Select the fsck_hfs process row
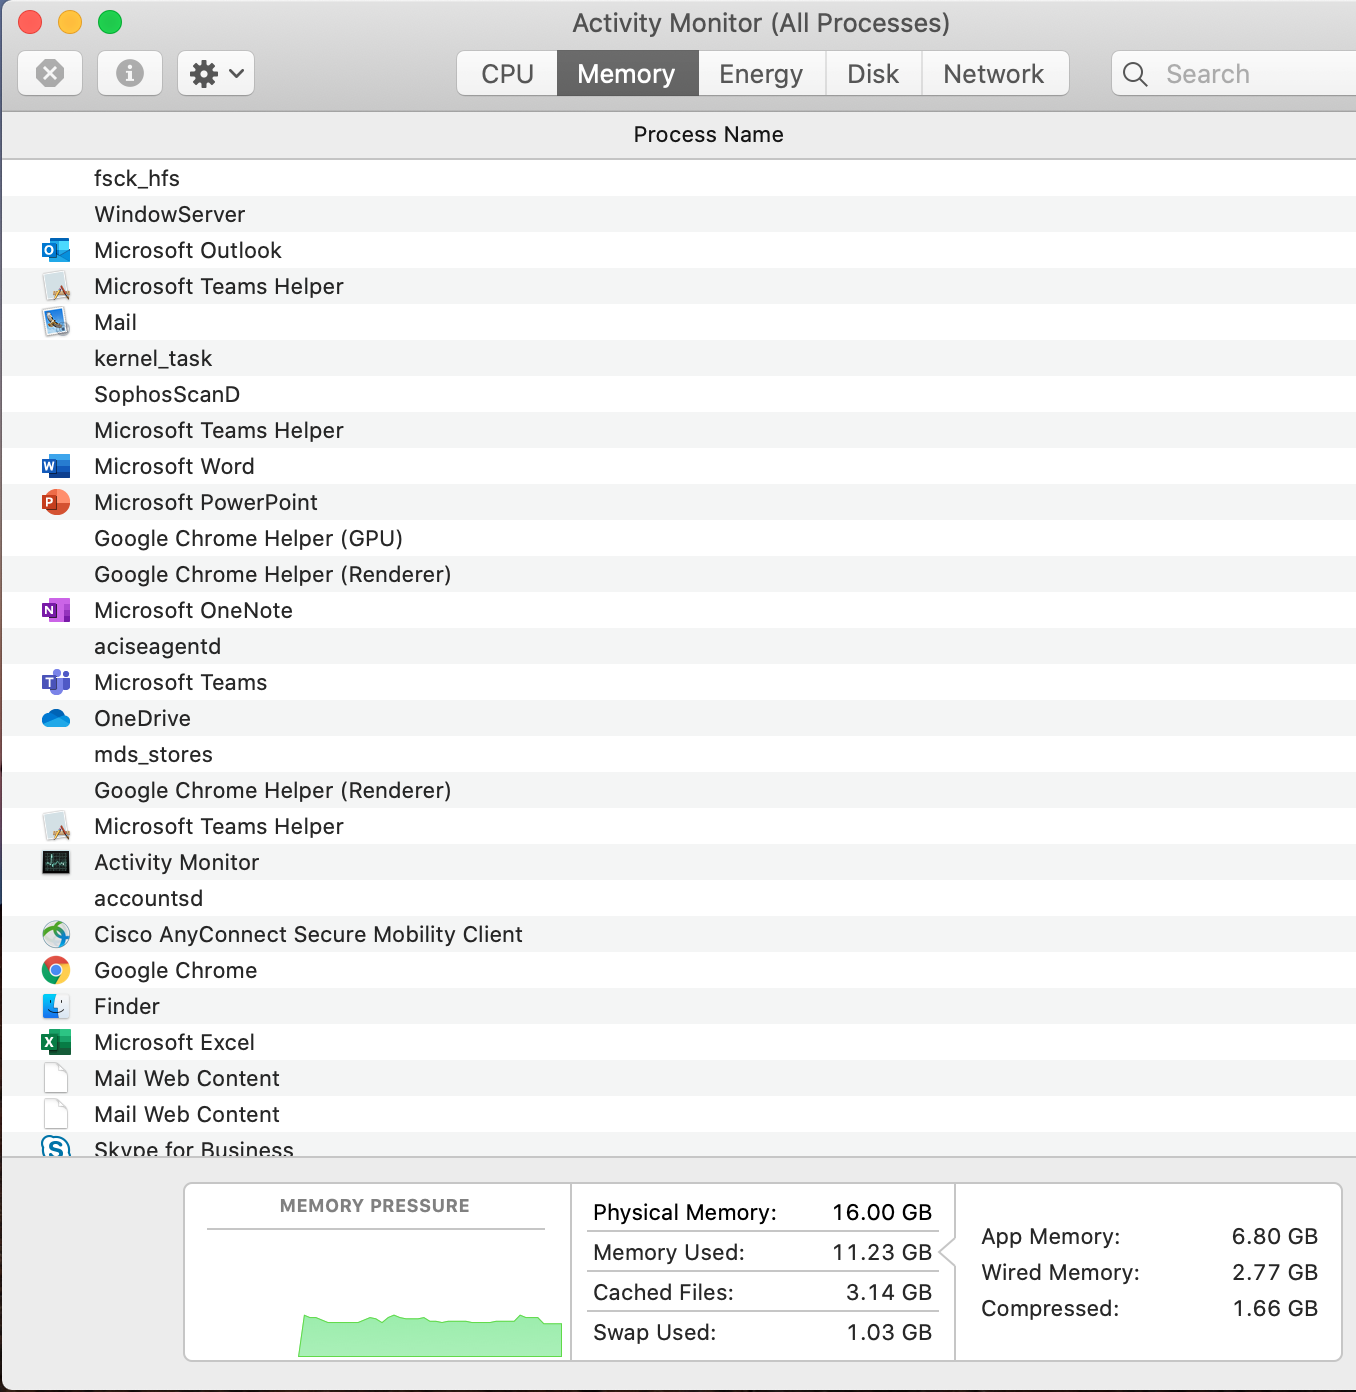This screenshot has height=1392, width=1356. 679,178
